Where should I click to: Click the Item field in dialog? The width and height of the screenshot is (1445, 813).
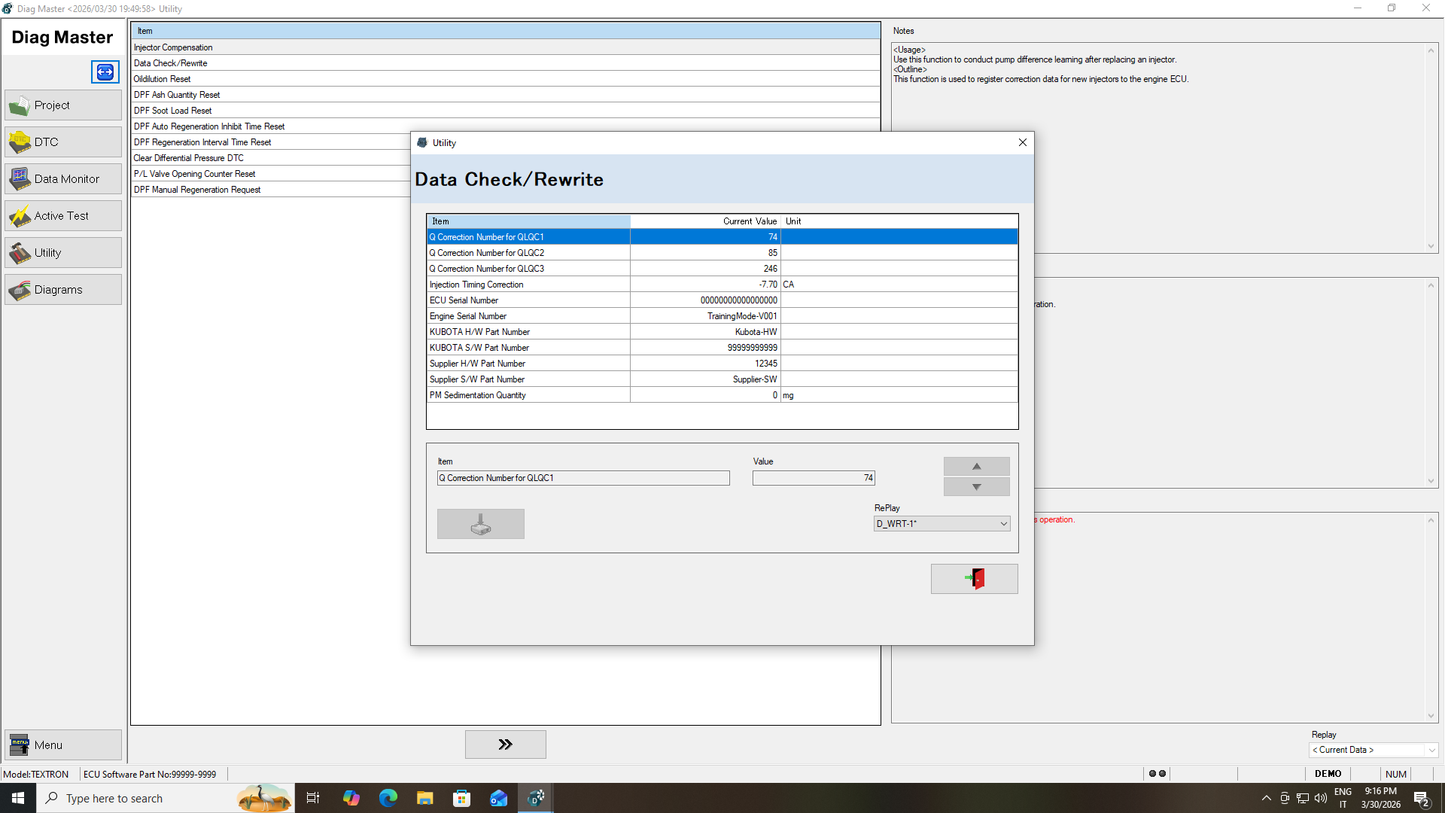click(x=583, y=478)
